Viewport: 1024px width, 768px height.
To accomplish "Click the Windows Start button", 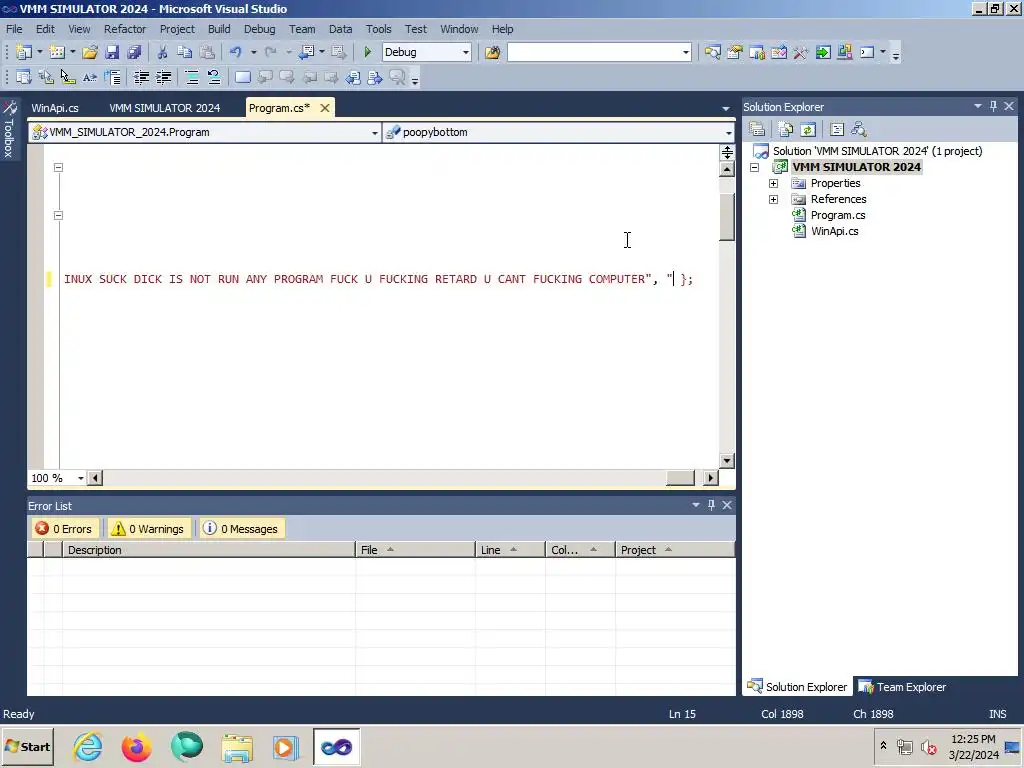I will 27,746.
